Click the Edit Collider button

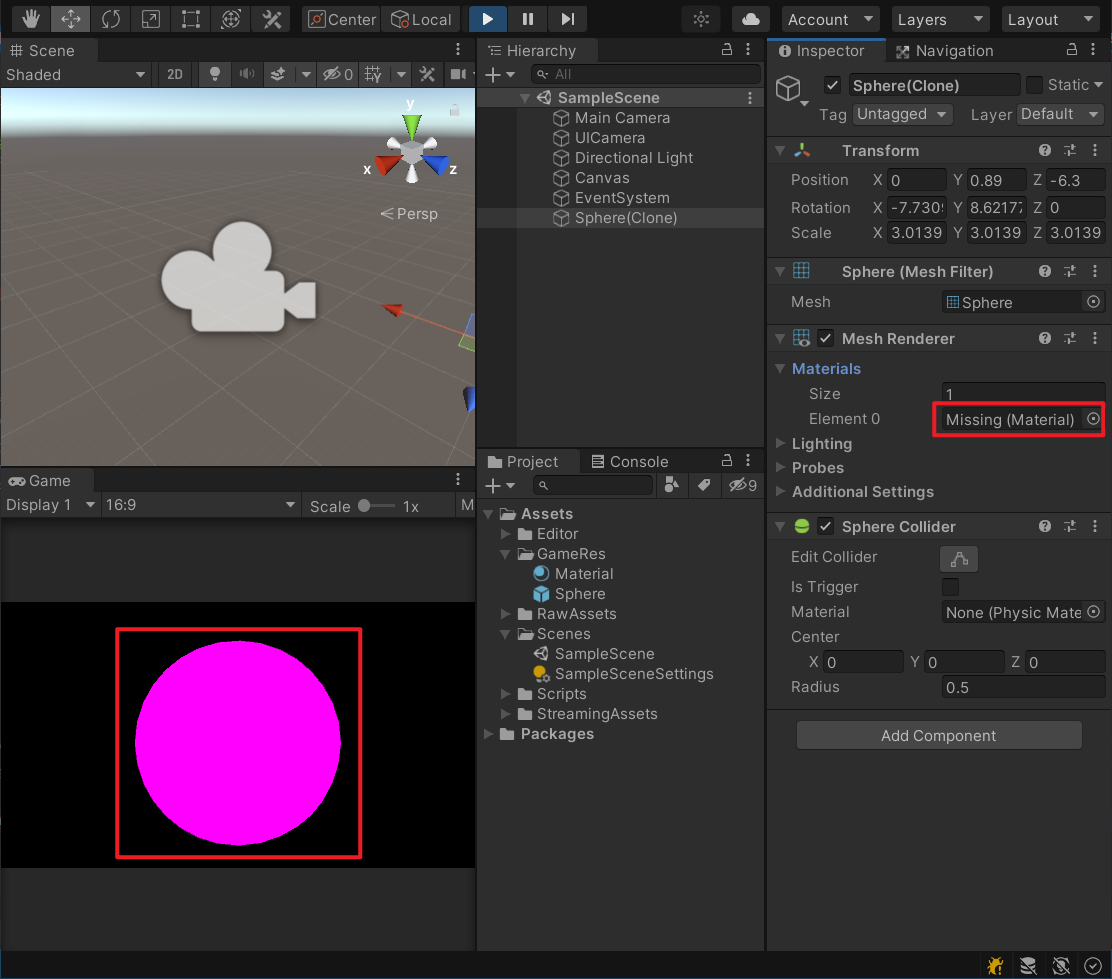click(959, 558)
